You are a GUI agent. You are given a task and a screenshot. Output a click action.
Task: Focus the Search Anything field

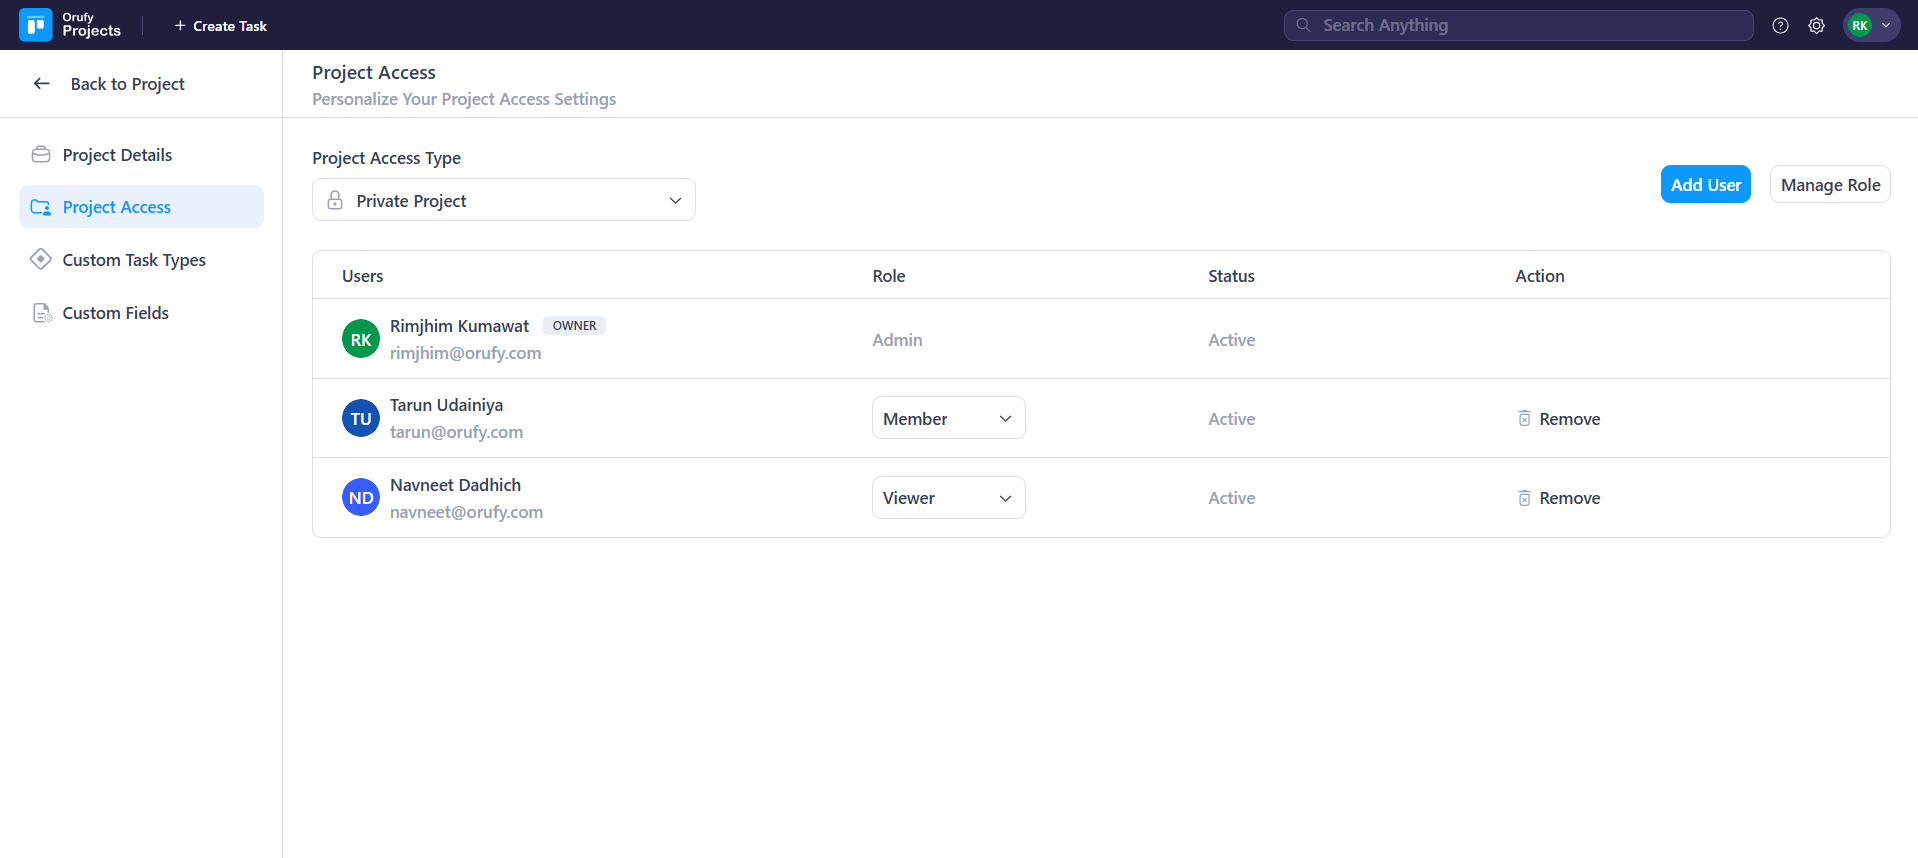[1530, 26]
